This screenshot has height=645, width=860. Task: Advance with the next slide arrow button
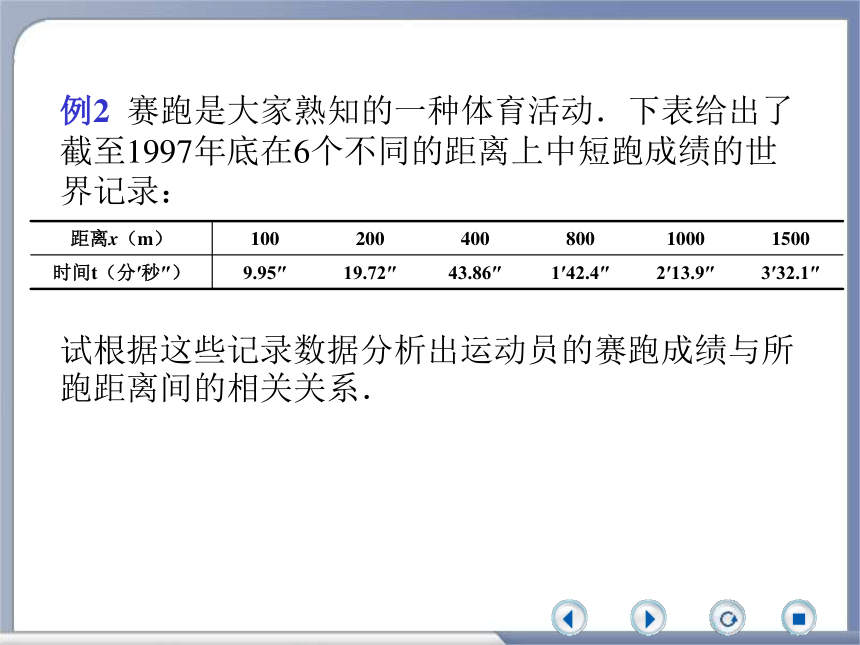point(648,618)
